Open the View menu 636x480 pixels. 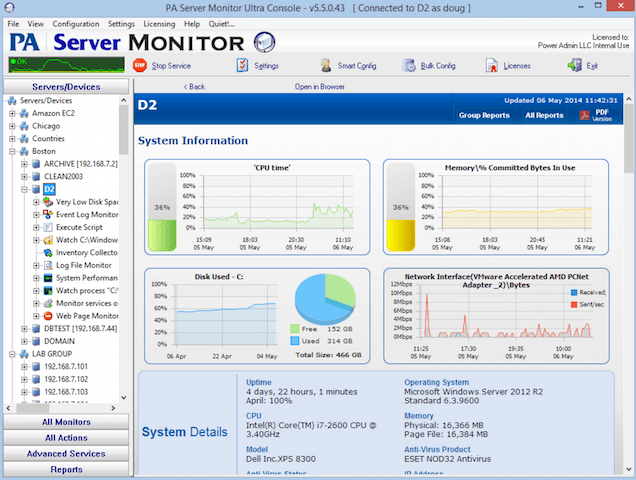click(x=36, y=24)
